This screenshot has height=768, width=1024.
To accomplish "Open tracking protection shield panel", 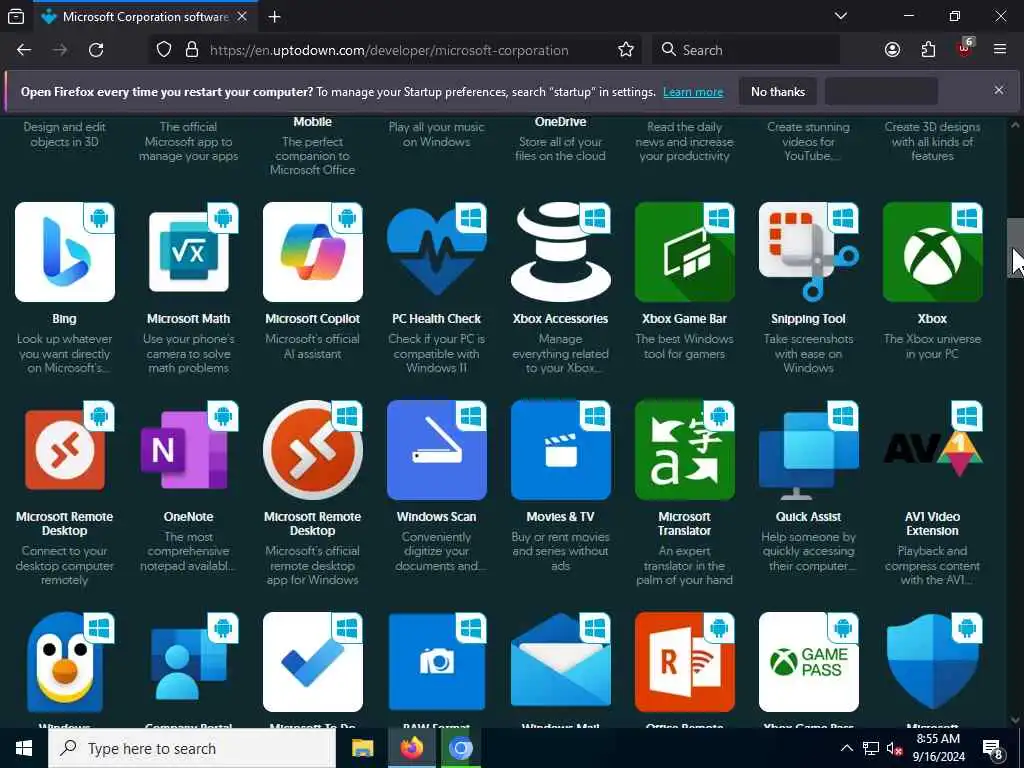I will point(164,50).
